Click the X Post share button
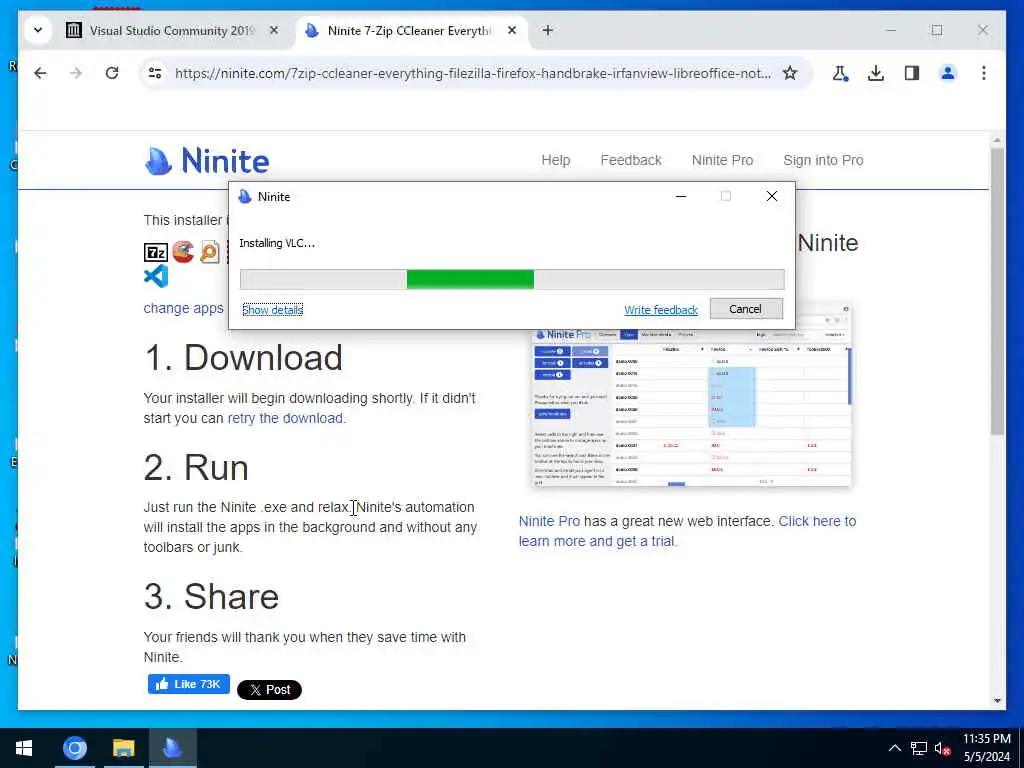The image size is (1024, 768). coord(269,690)
